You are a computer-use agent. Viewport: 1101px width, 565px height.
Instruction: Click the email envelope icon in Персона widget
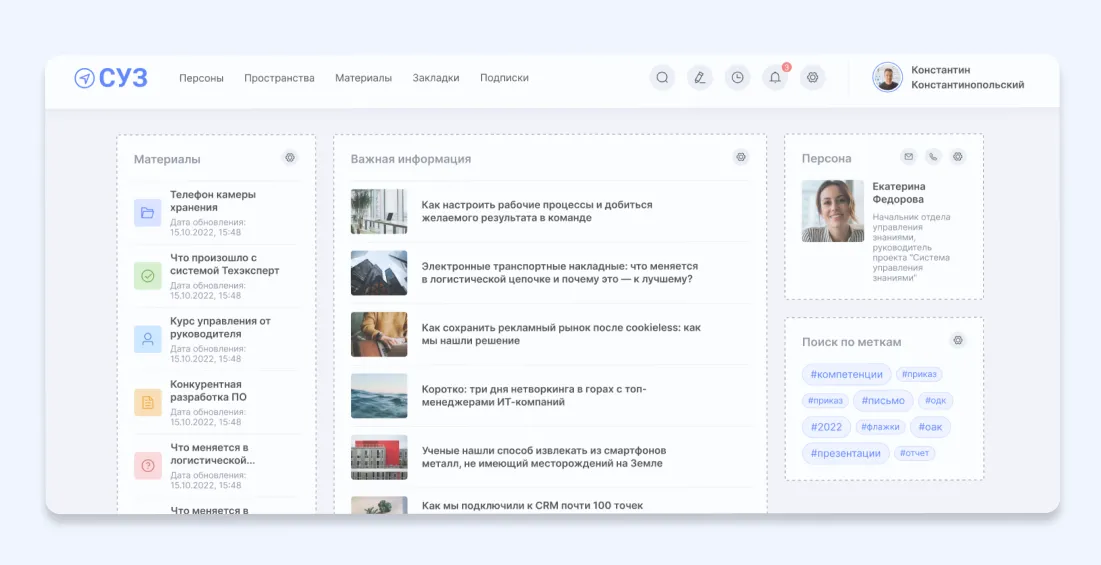(x=908, y=157)
